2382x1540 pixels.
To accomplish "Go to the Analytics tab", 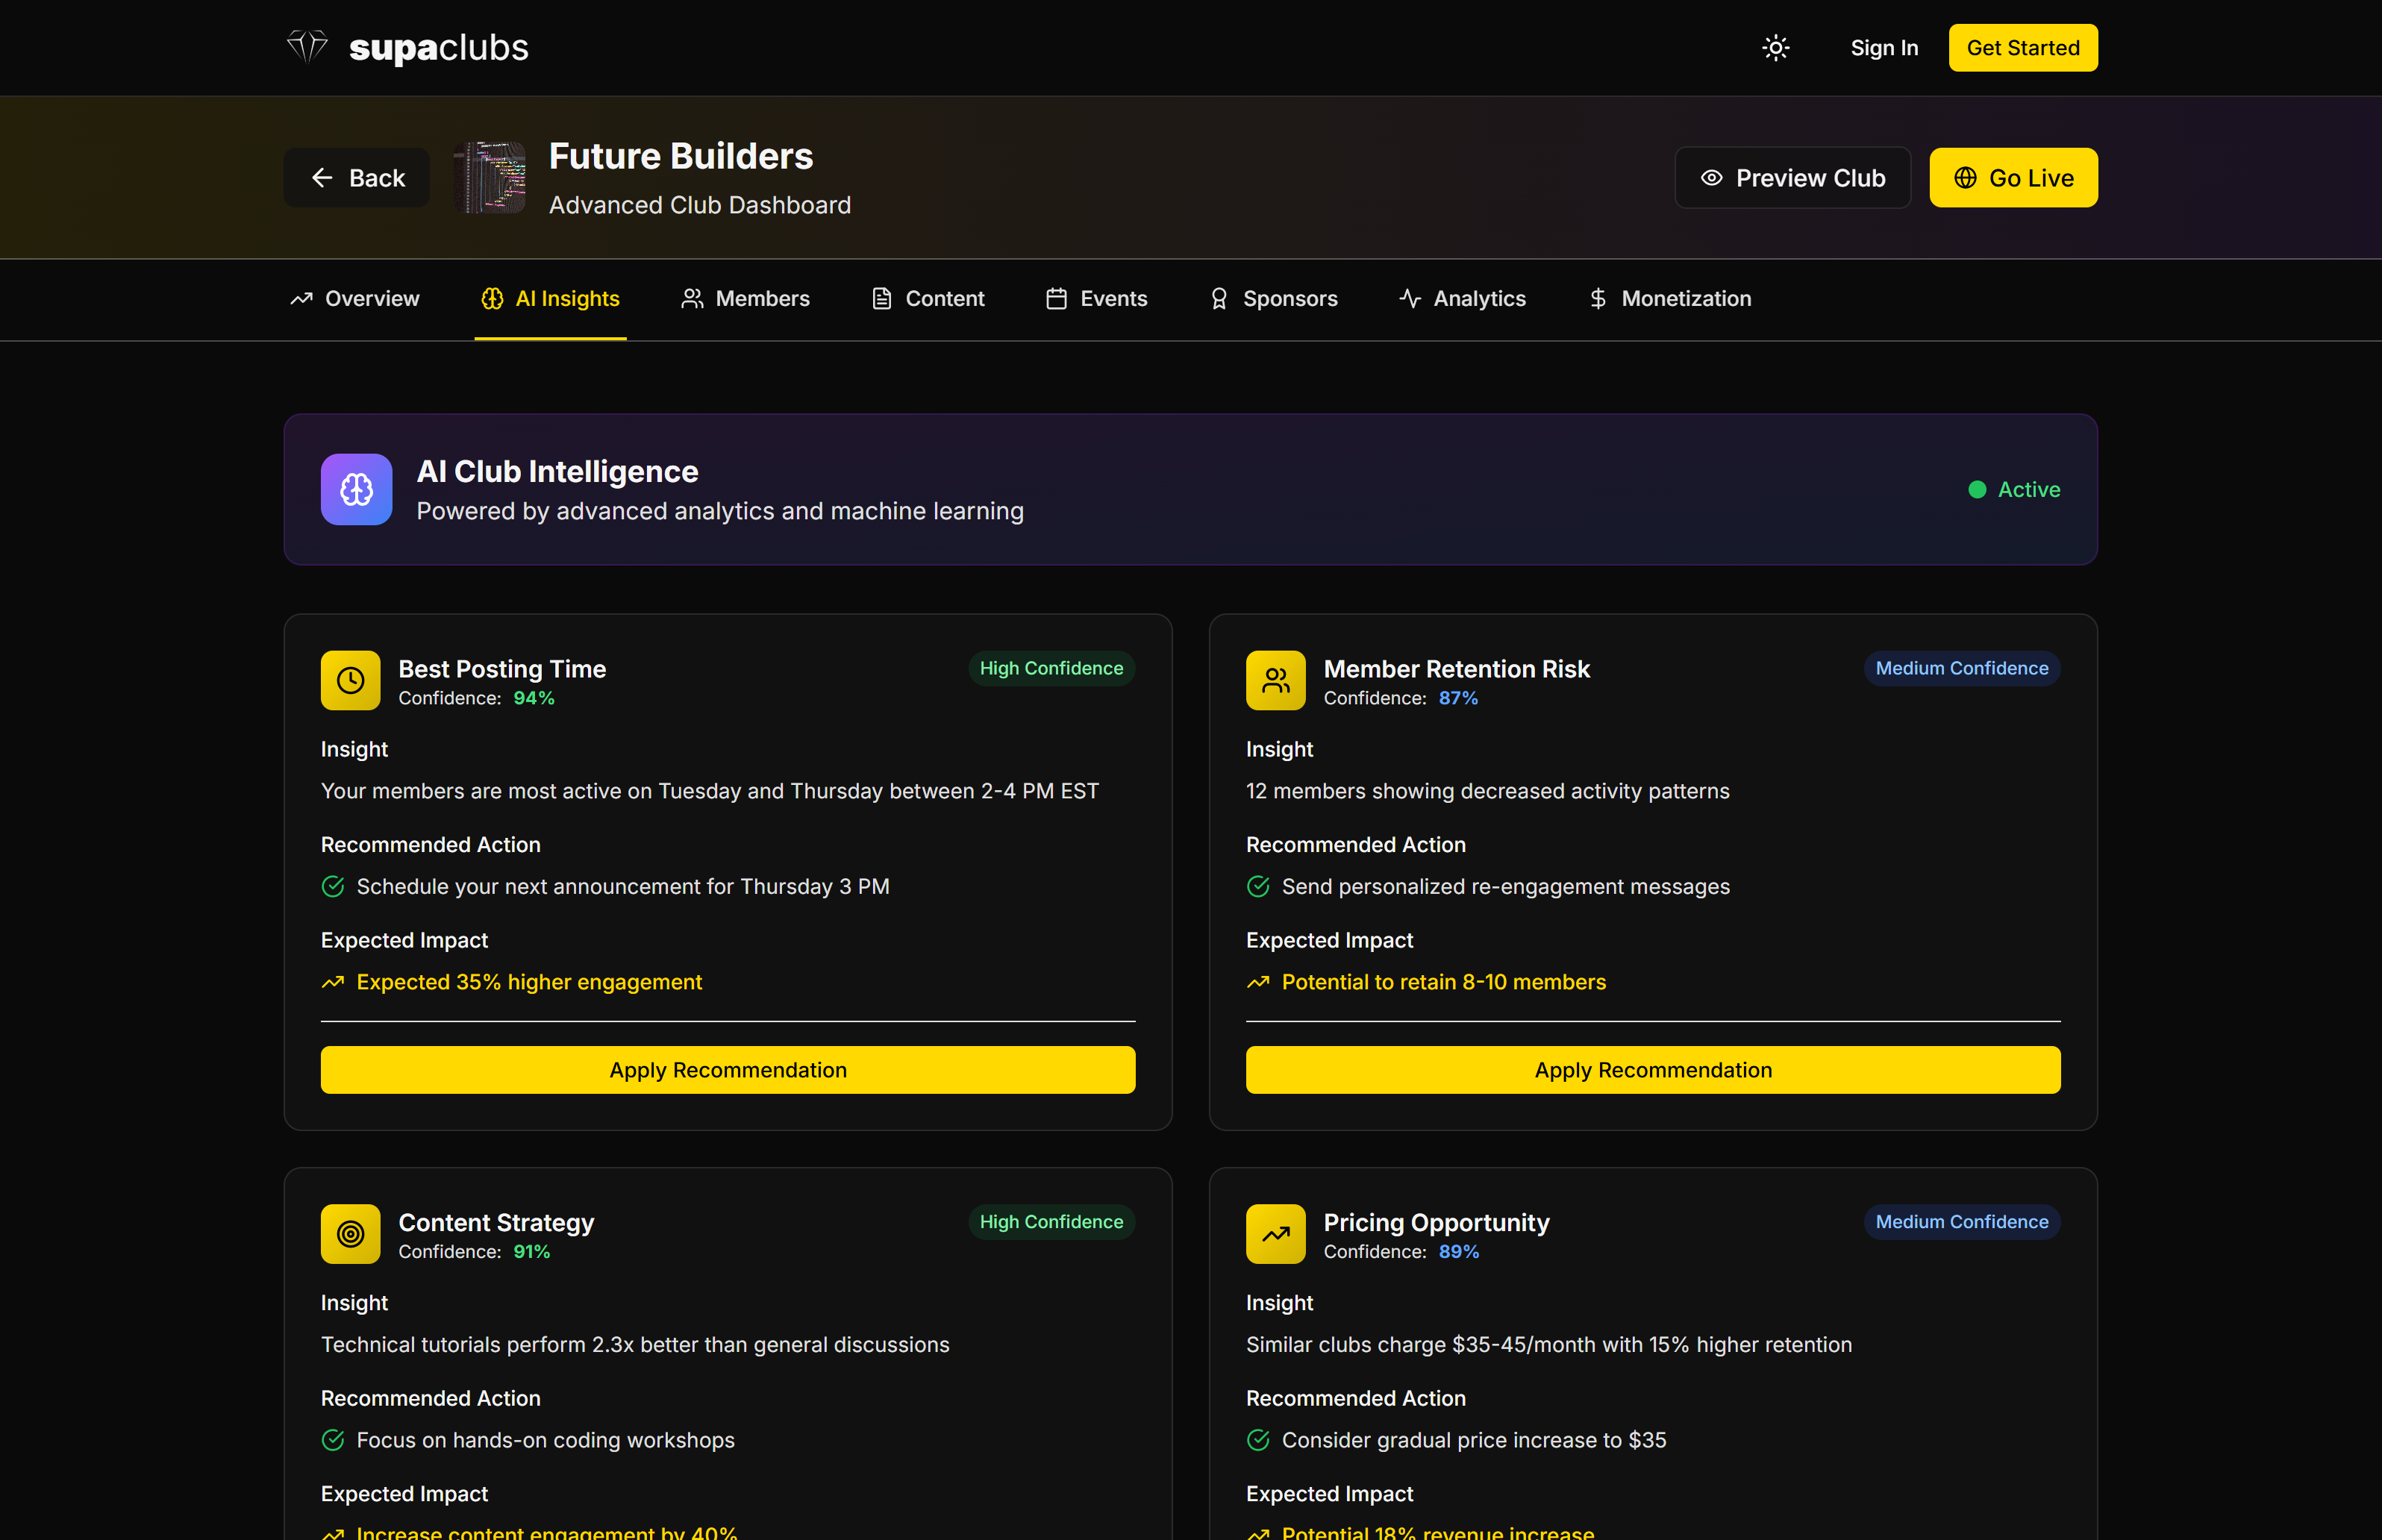I will click(1462, 299).
